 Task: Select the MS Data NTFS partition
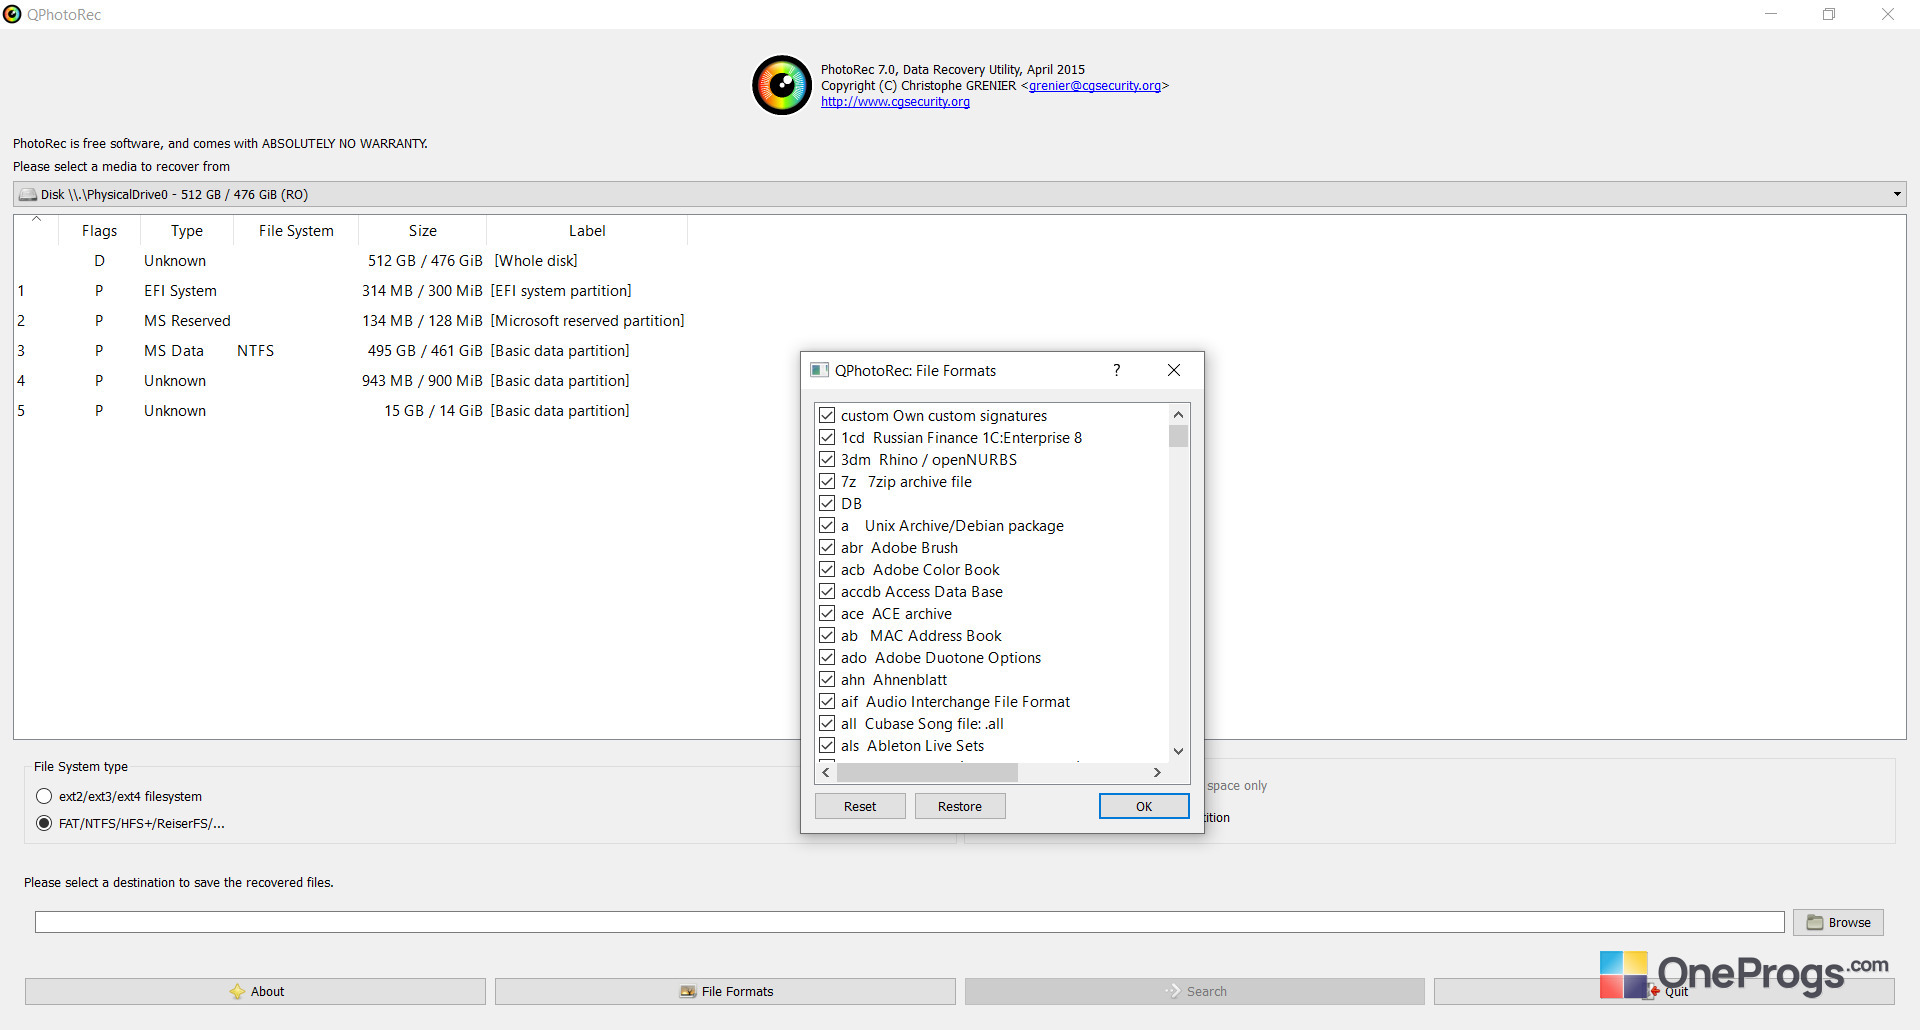click(351, 351)
